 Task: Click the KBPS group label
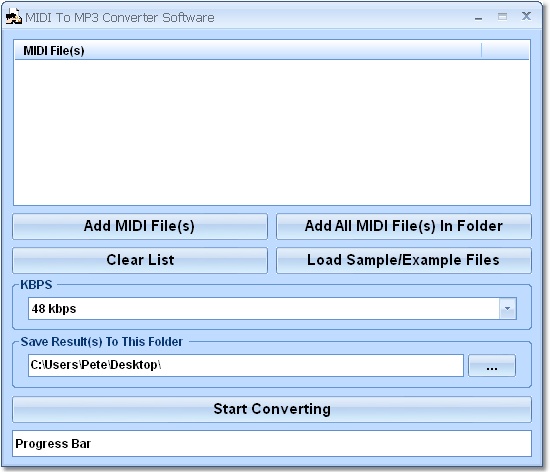(x=36, y=285)
